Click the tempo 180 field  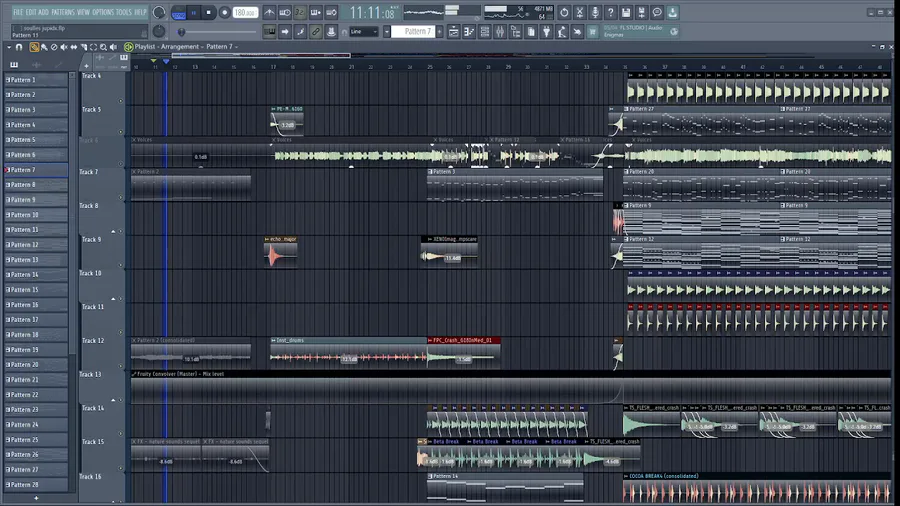[245, 13]
